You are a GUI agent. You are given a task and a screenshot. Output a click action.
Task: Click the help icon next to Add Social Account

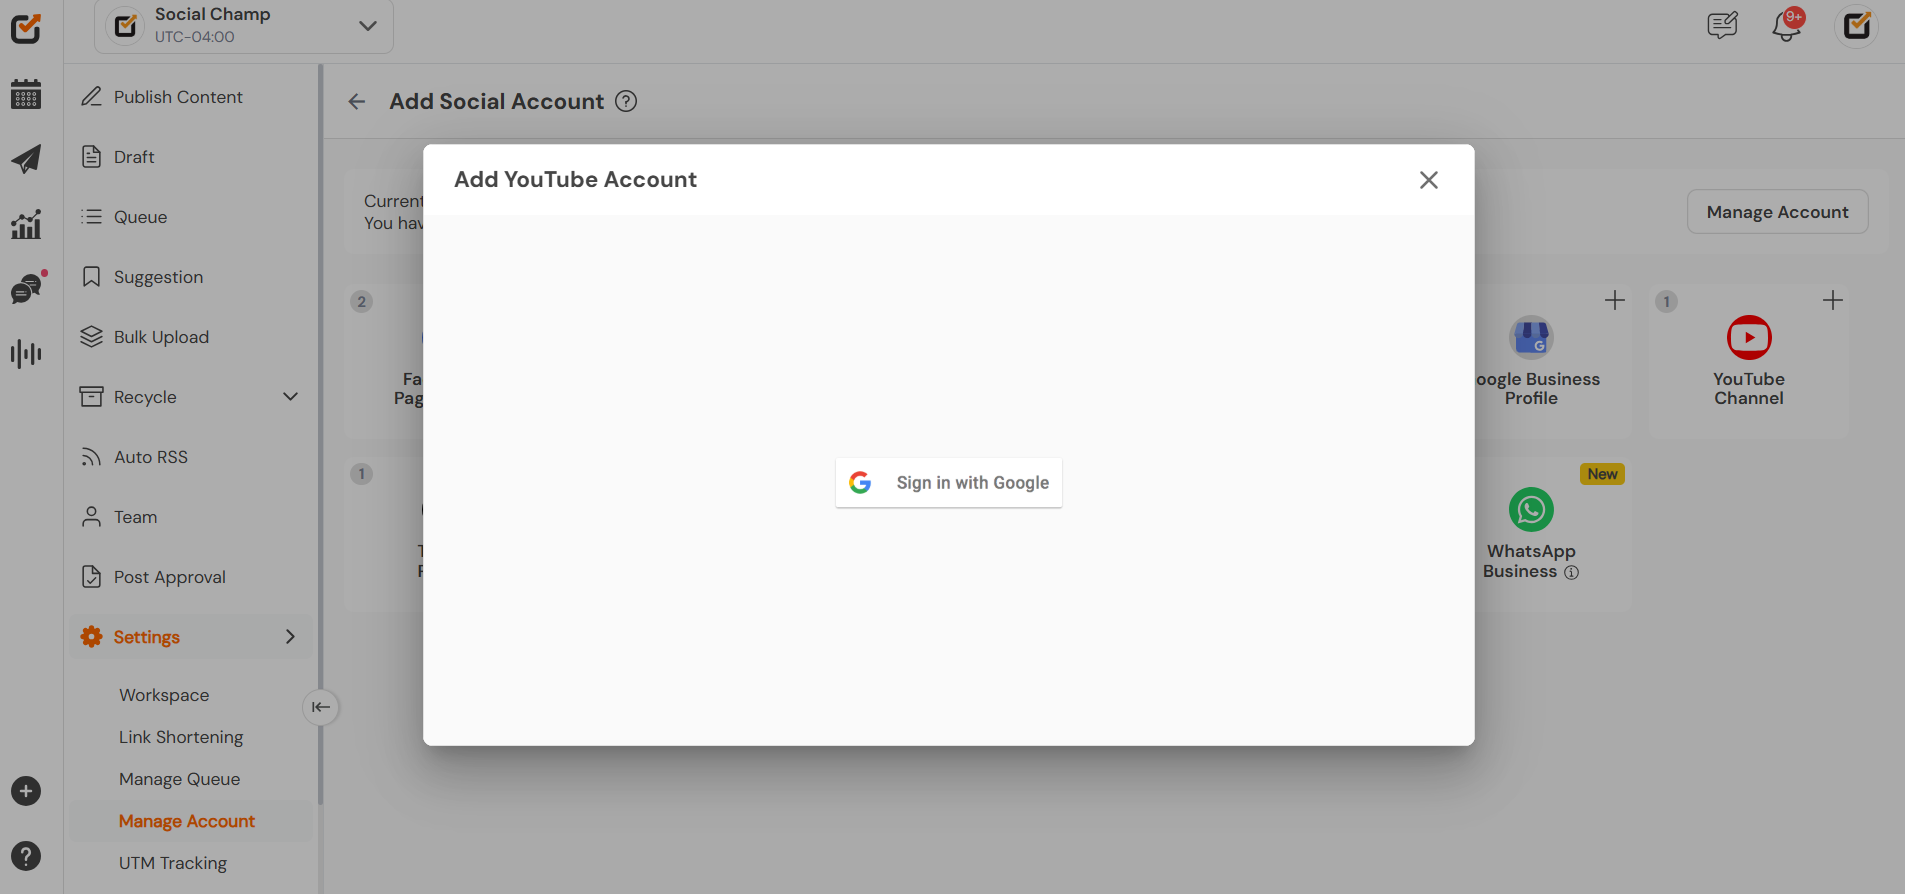click(x=626, y=101)
